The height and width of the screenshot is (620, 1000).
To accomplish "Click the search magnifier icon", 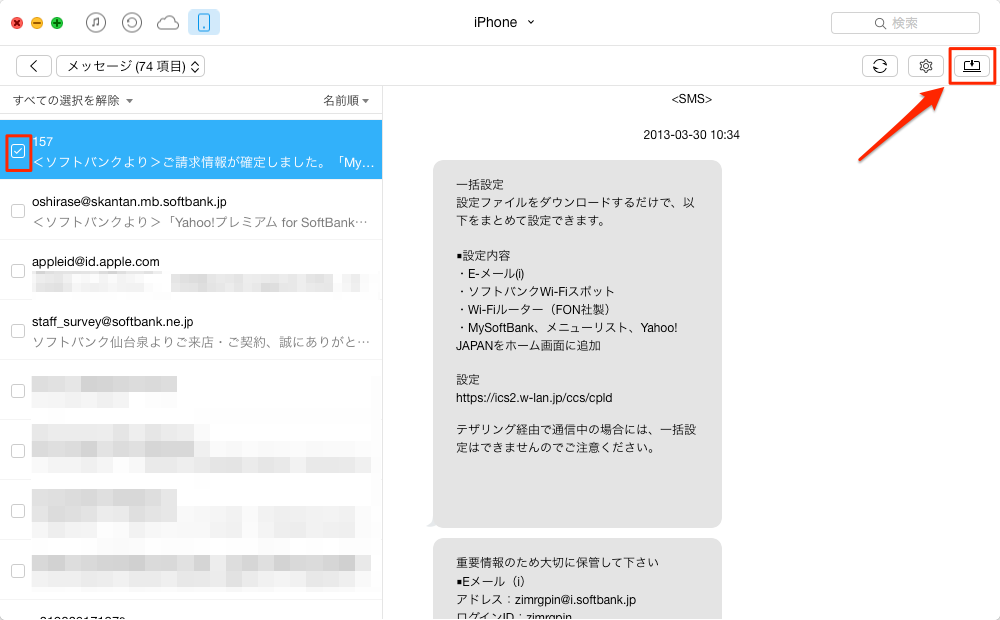I will pos(880,24).
